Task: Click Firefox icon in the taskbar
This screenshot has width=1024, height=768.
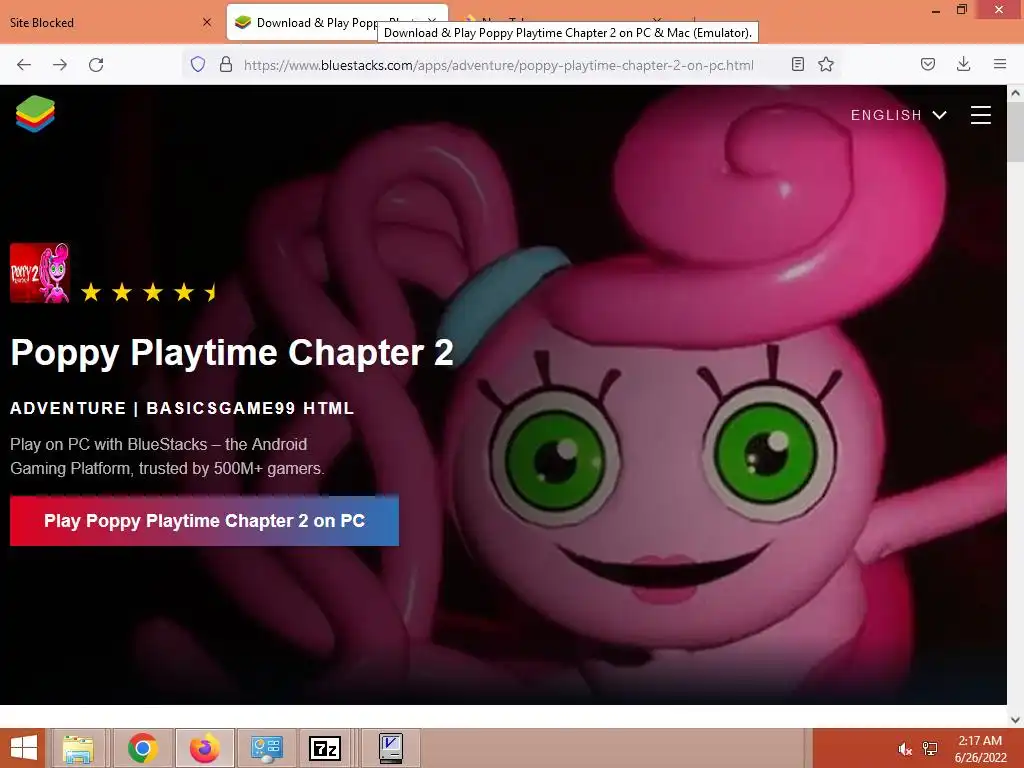Action: pyautogui.click(x=205, y=748)
